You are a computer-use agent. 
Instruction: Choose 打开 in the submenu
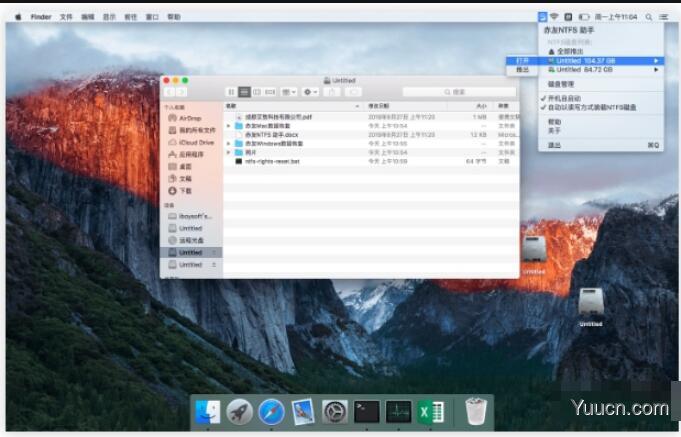(x=522, y=60)
